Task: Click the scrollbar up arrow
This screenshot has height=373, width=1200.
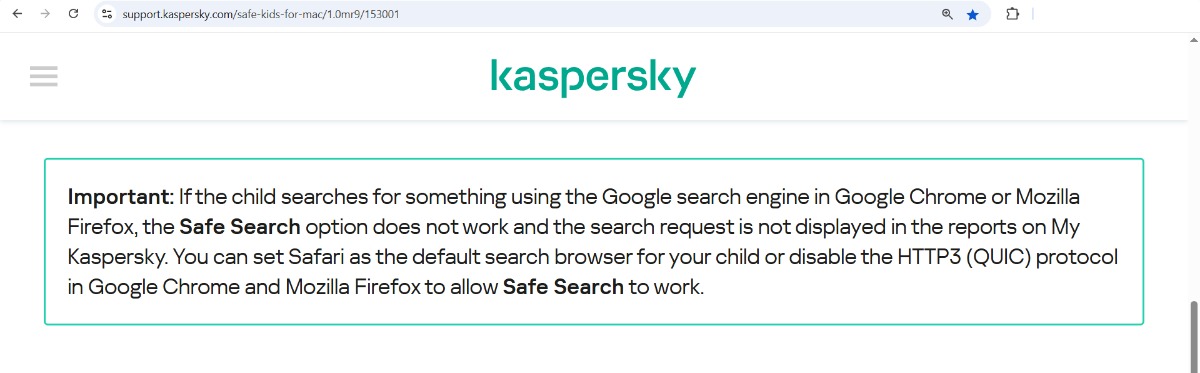Action: coord(1193,39)
